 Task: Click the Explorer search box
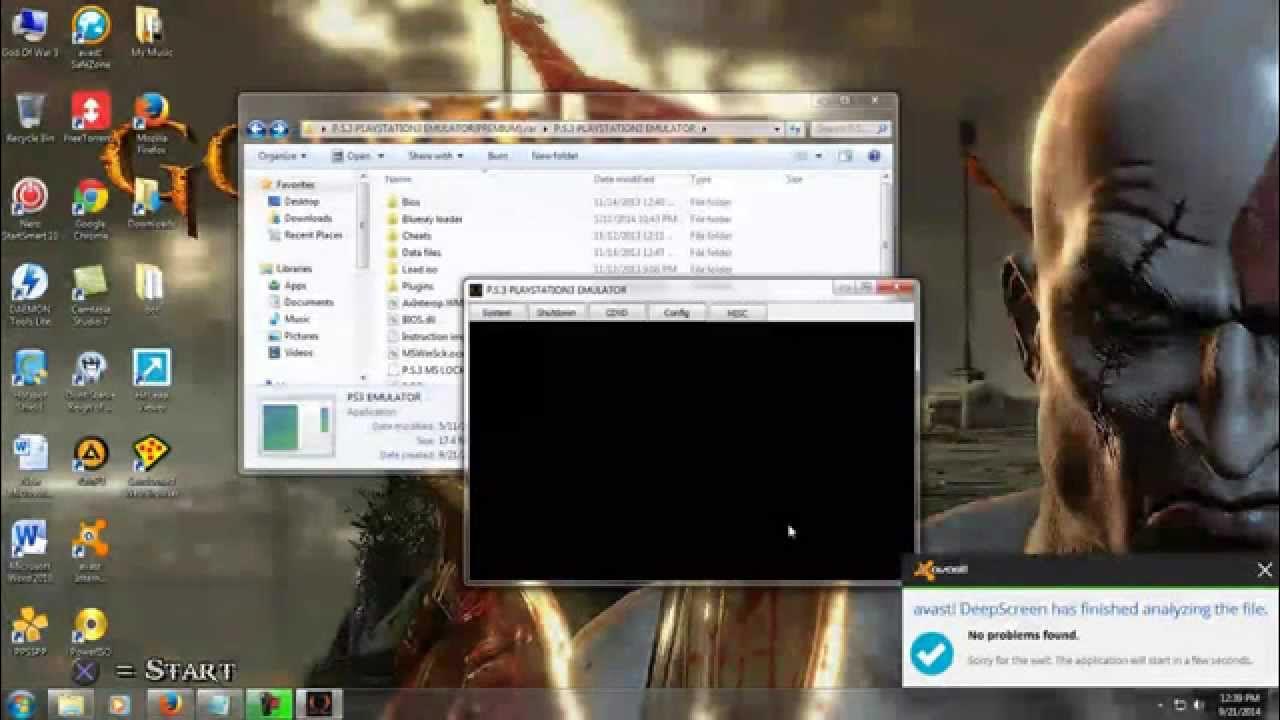pos(850,129)
